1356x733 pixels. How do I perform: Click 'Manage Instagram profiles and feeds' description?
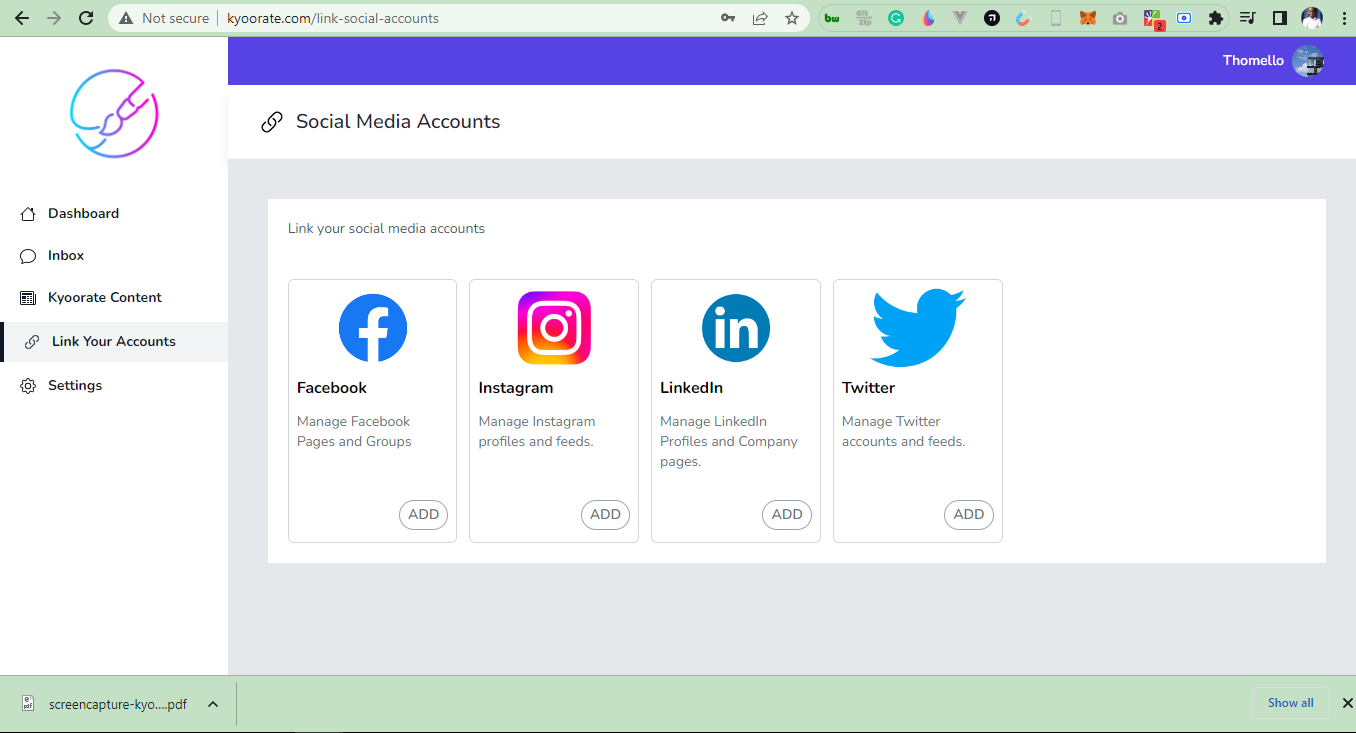tap(537, 432)
